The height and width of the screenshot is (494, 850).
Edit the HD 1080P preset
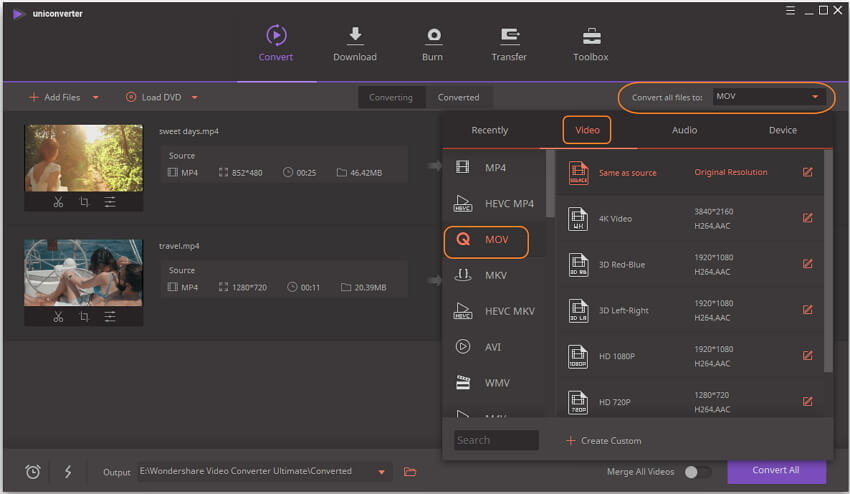coord(807,356)
